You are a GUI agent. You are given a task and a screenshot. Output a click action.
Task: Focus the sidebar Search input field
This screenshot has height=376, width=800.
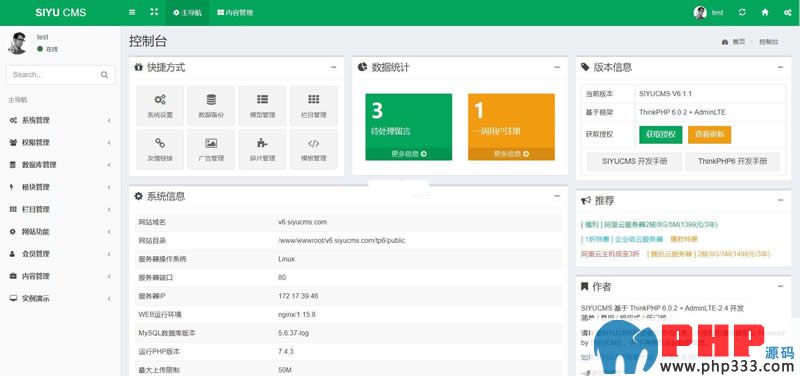[x=53, y=74]
